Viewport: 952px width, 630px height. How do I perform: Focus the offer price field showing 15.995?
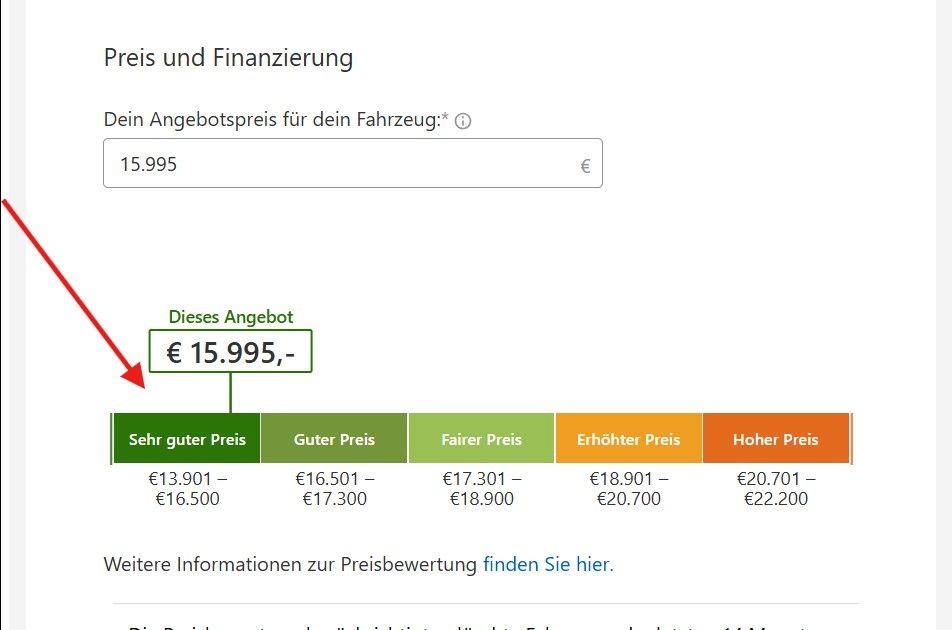[x=340, y=163]
